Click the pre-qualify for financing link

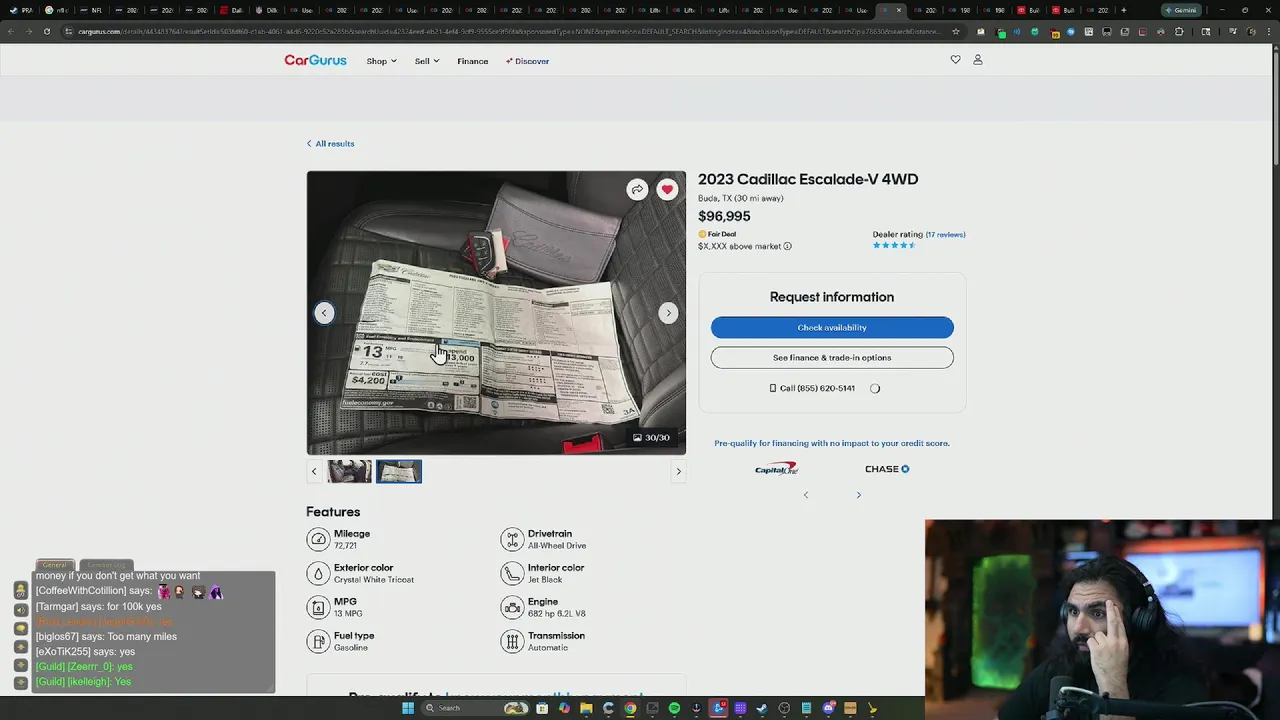832,443
